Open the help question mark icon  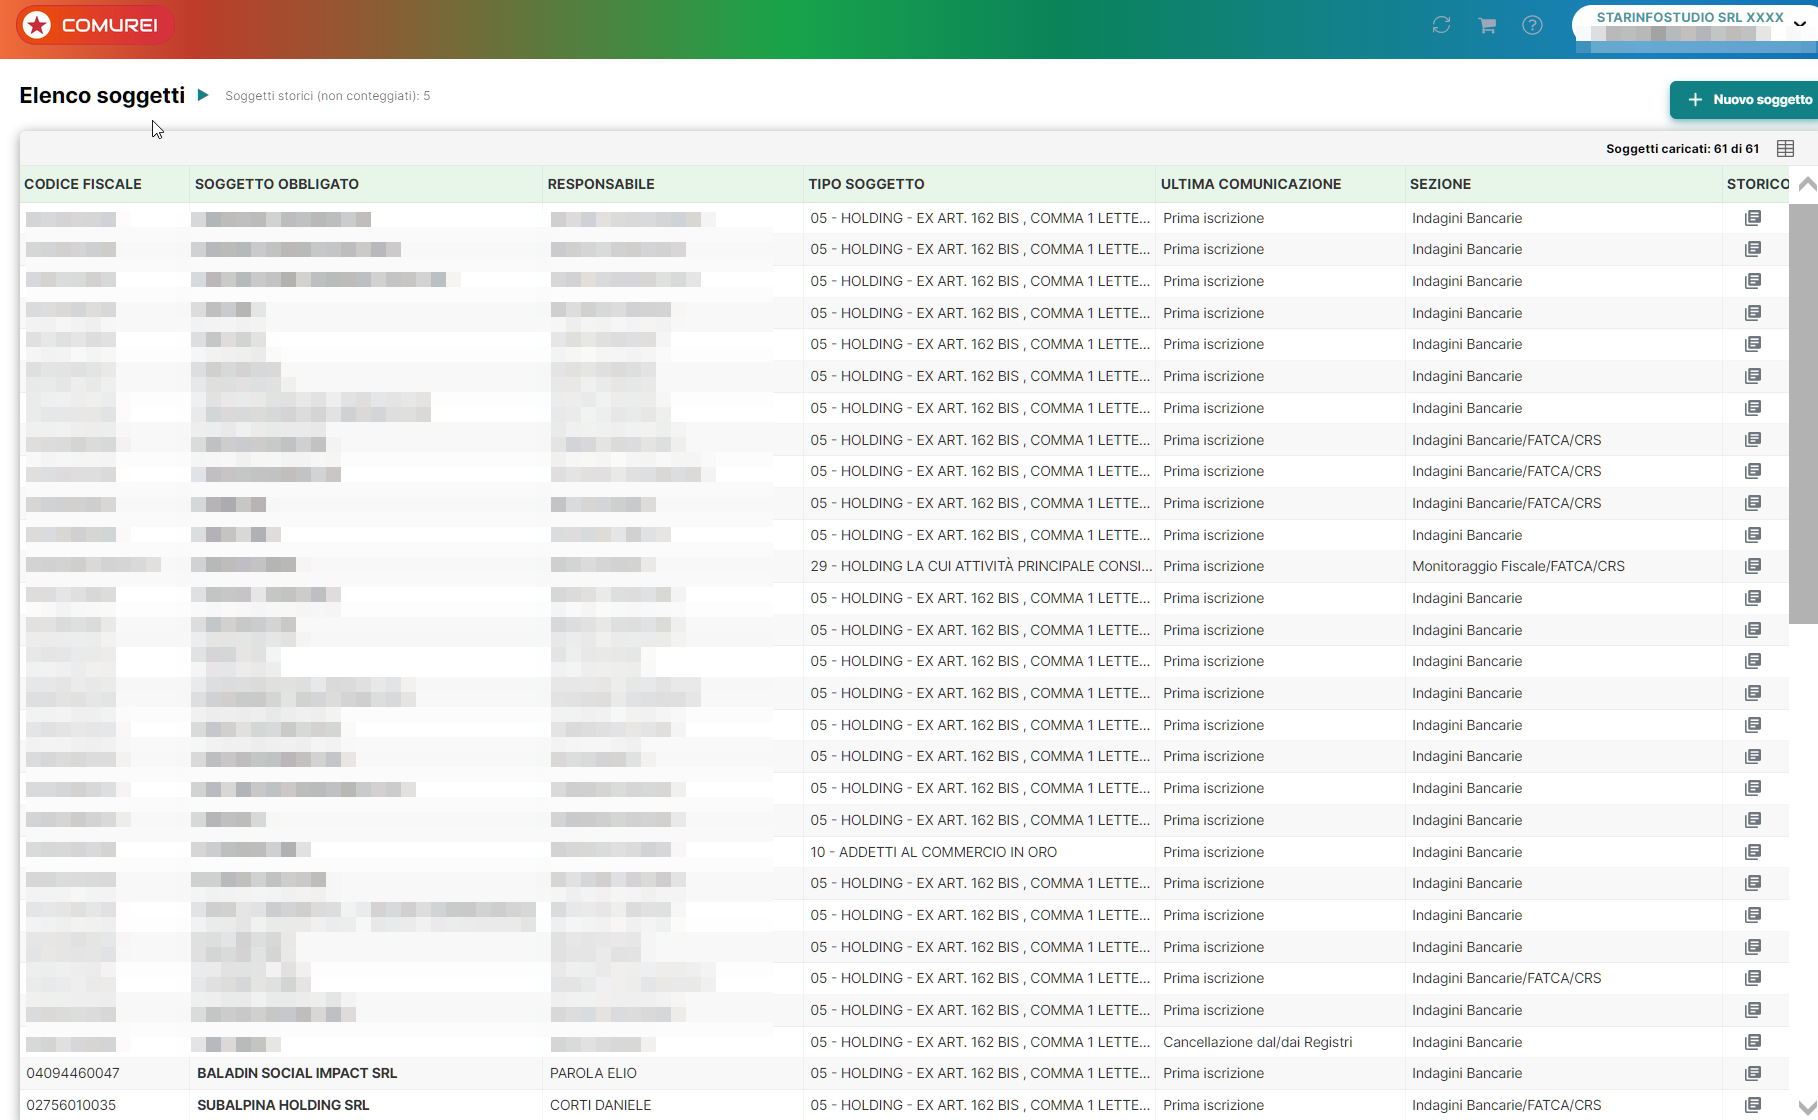[1532, 25]
